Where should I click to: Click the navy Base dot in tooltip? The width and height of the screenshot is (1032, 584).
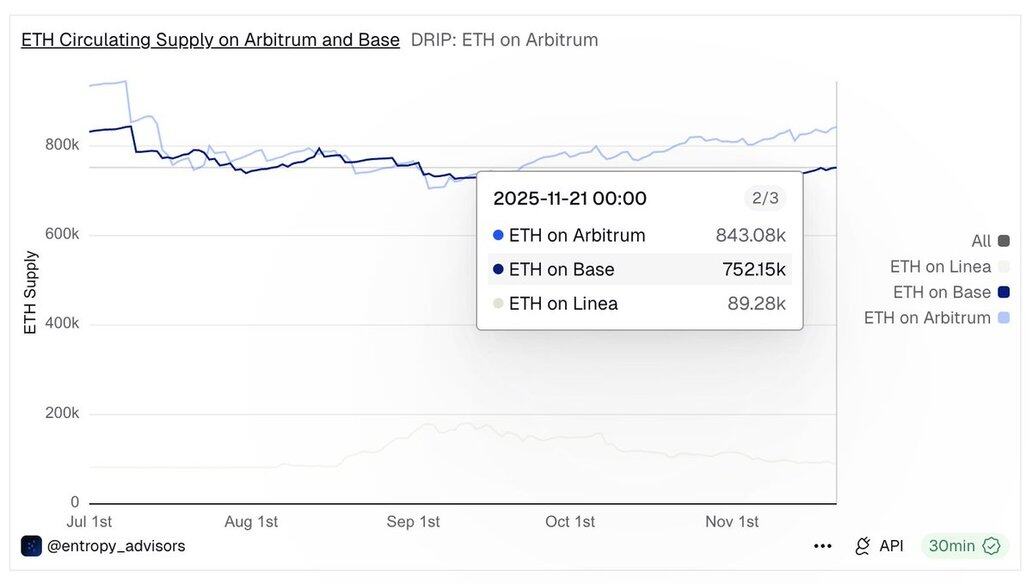[x=498, y=270]
